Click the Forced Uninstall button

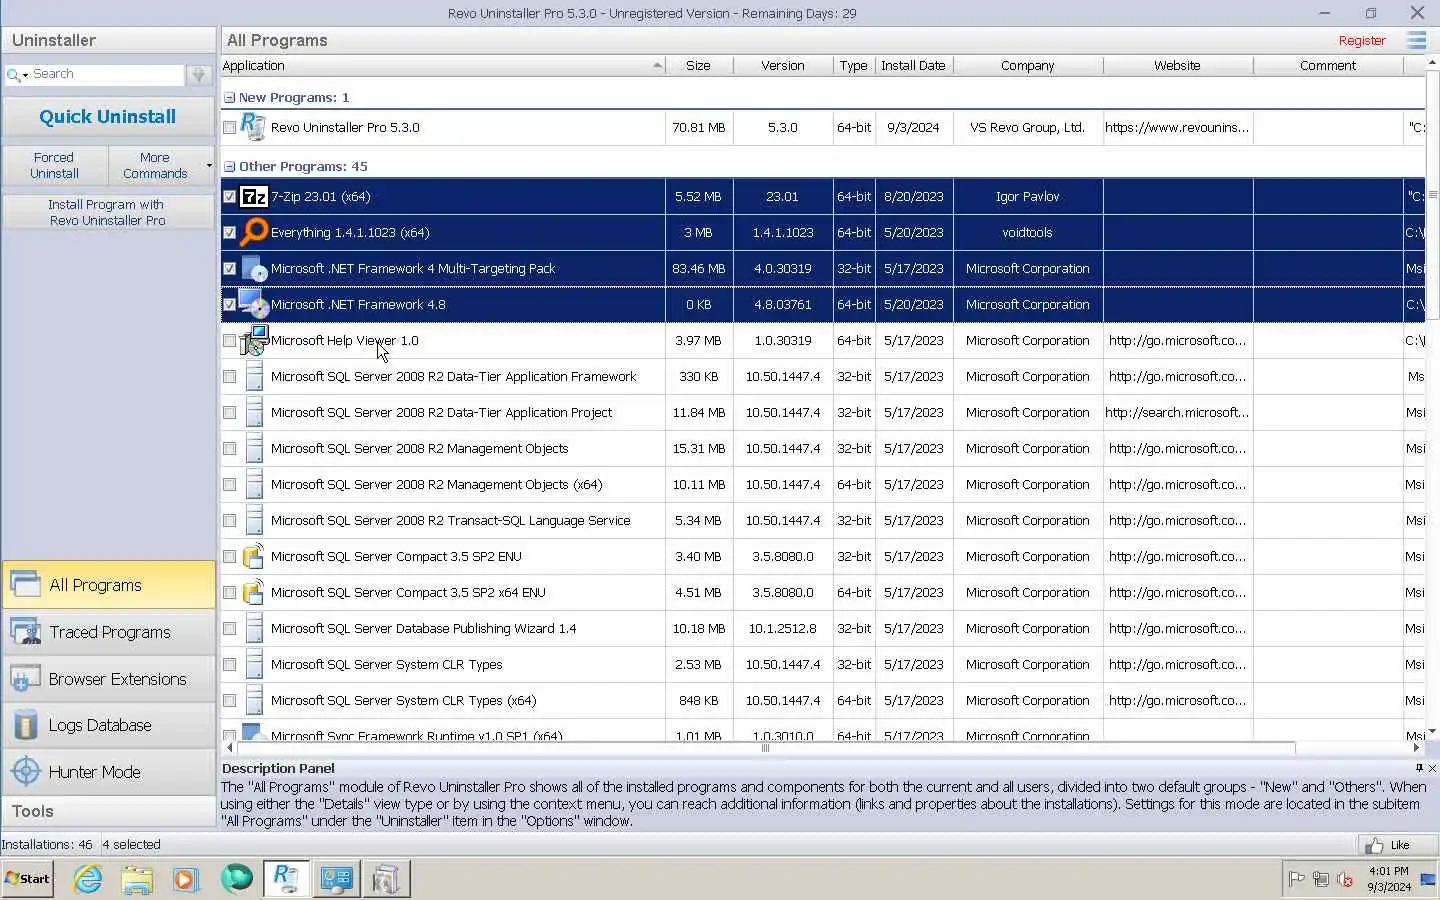(x=54, y=166)
